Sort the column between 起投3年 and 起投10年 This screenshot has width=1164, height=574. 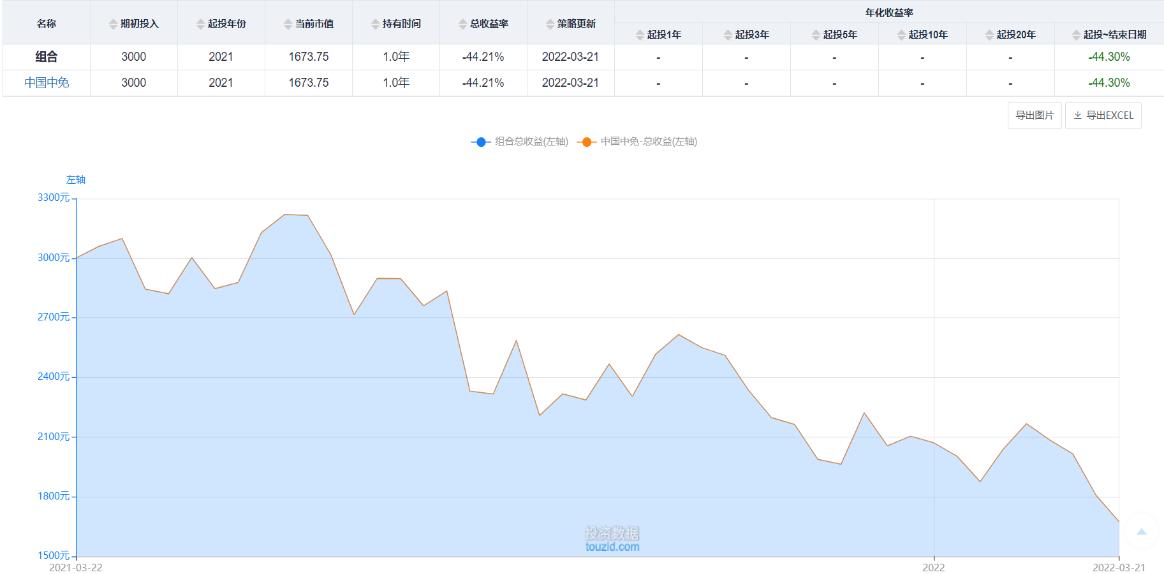816,35
